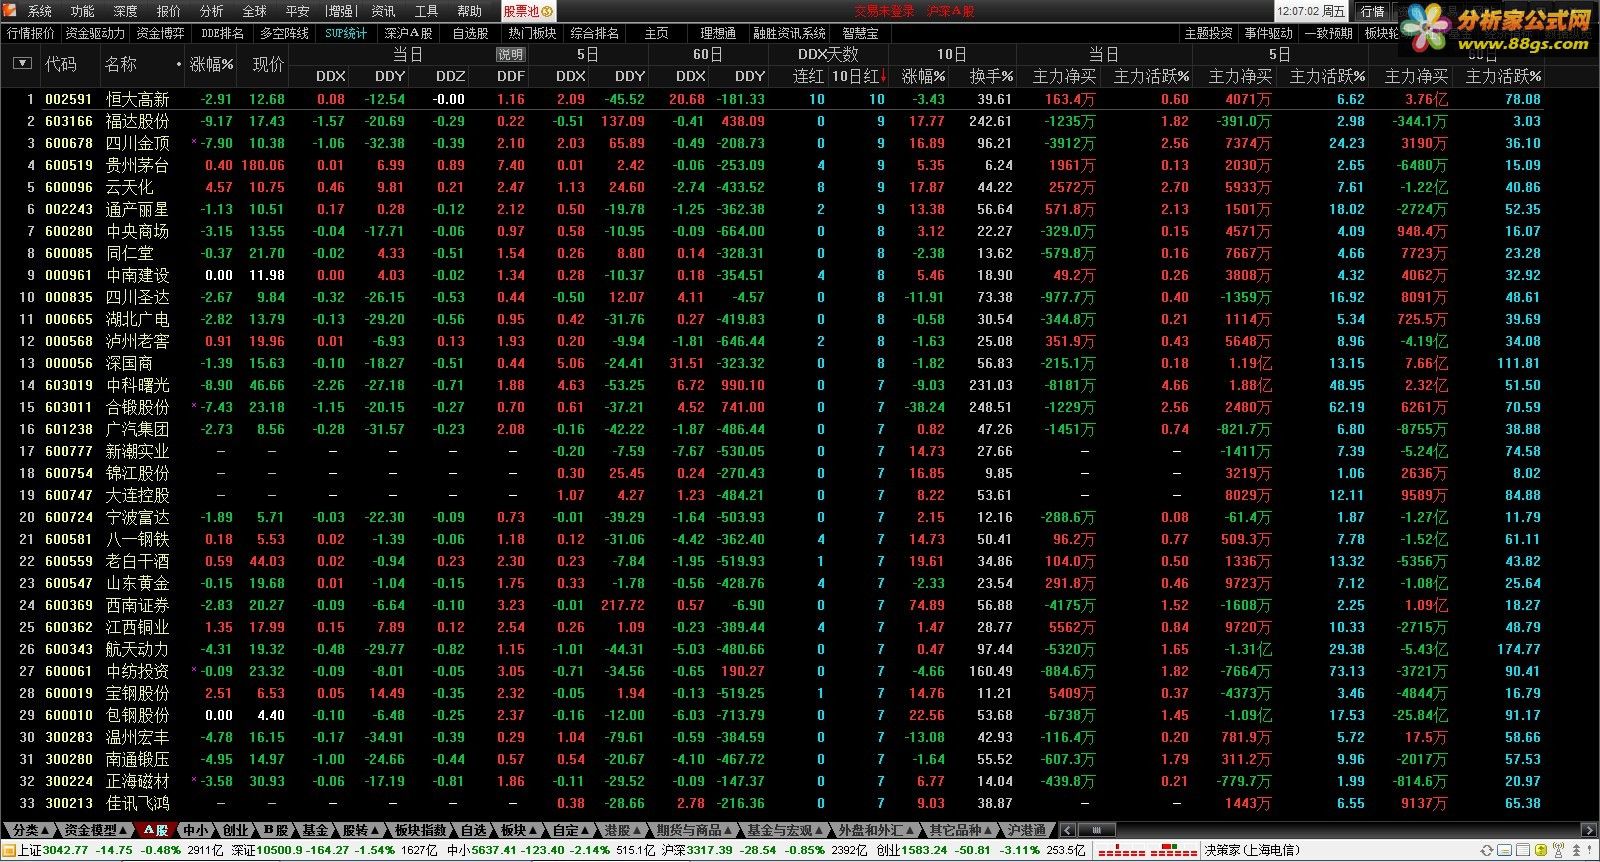Select the 泸州老窖 stock row
The image size is (1600, 862).
tap(771, 341)
